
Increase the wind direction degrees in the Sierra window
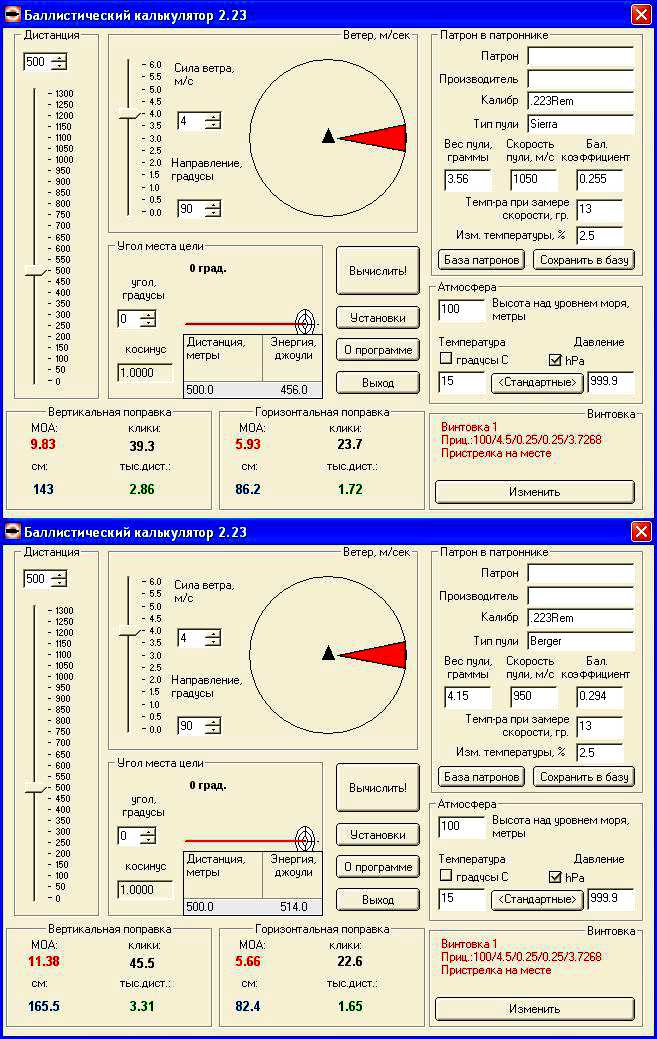(x=213, y=204)
